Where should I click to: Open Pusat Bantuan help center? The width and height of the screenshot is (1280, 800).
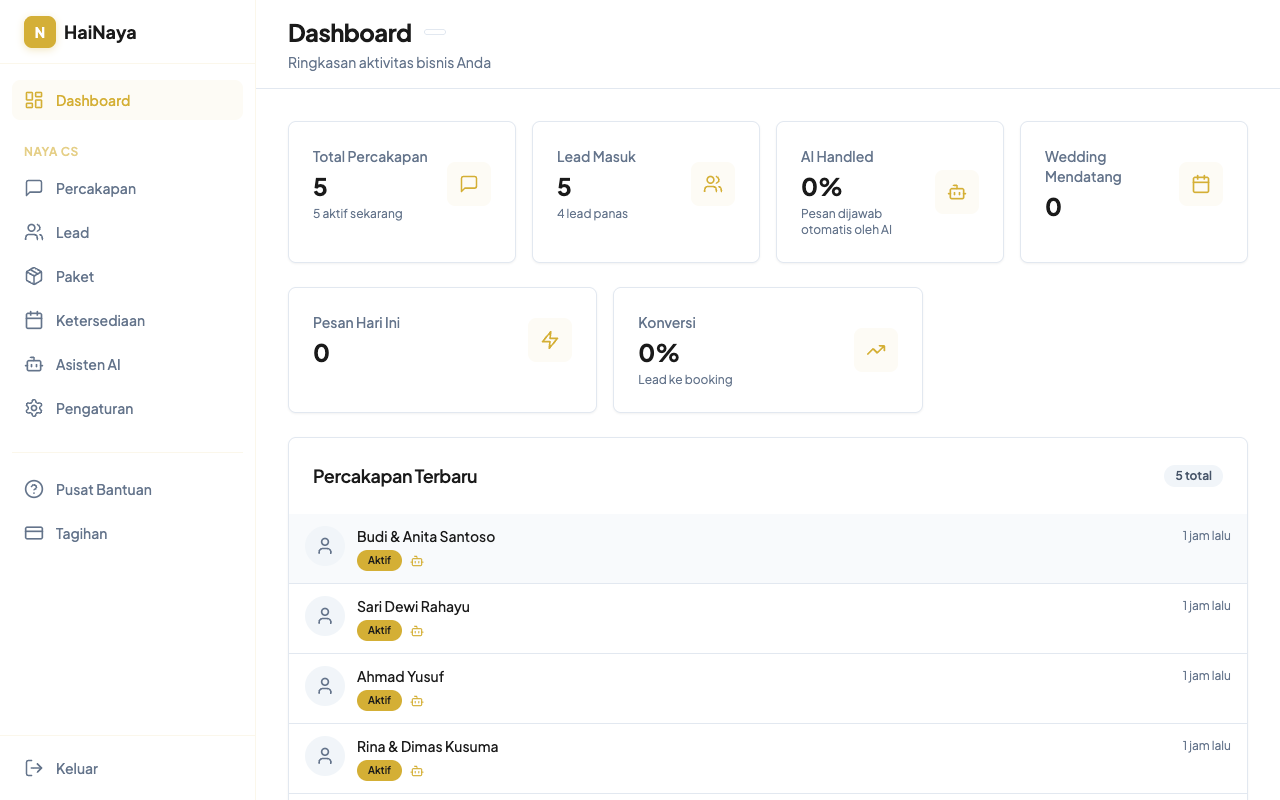point(103,489)
